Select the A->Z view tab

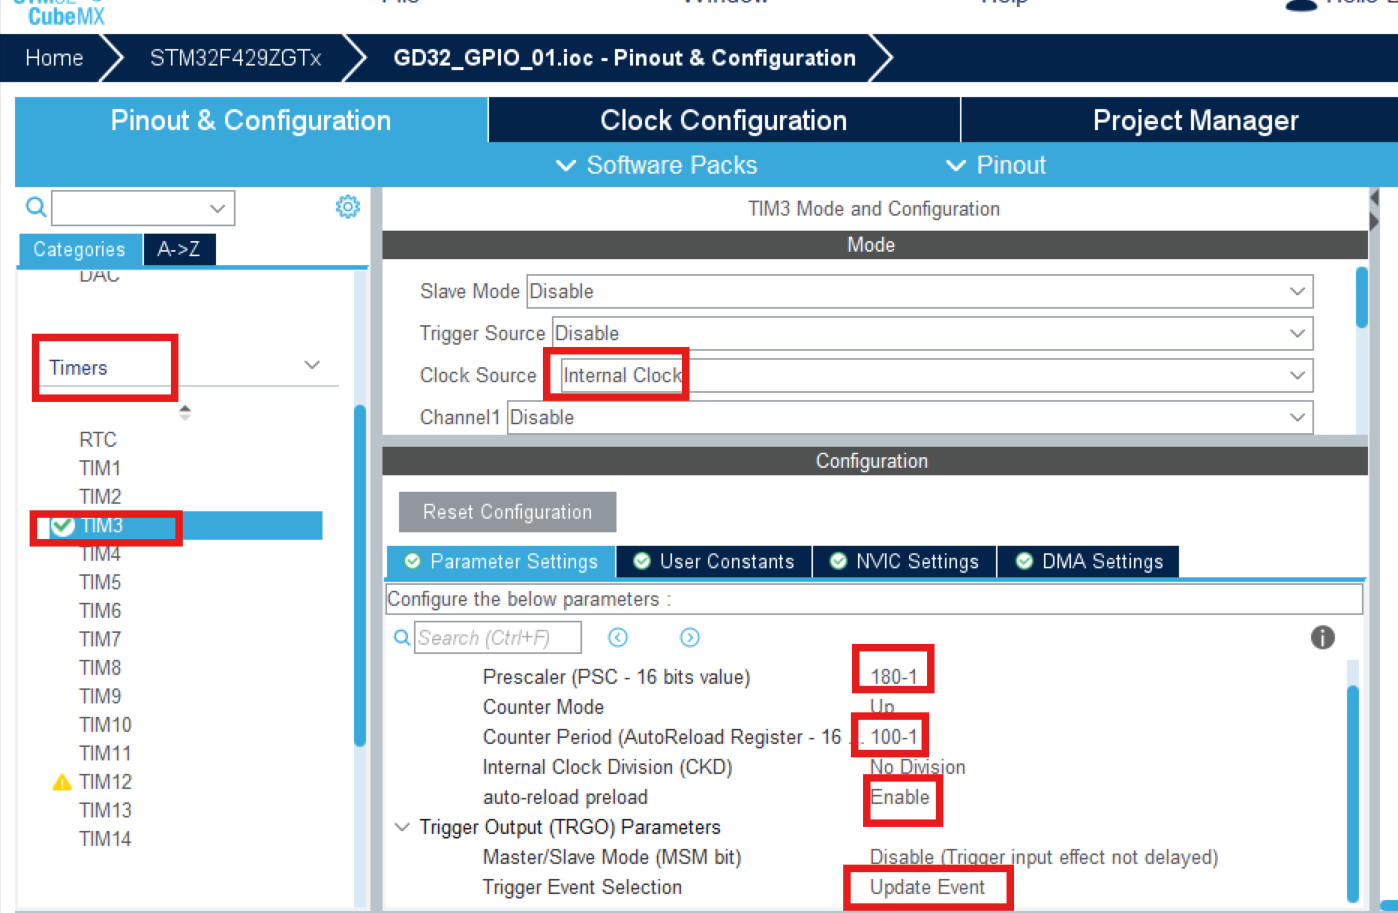(x=179, y=249)
